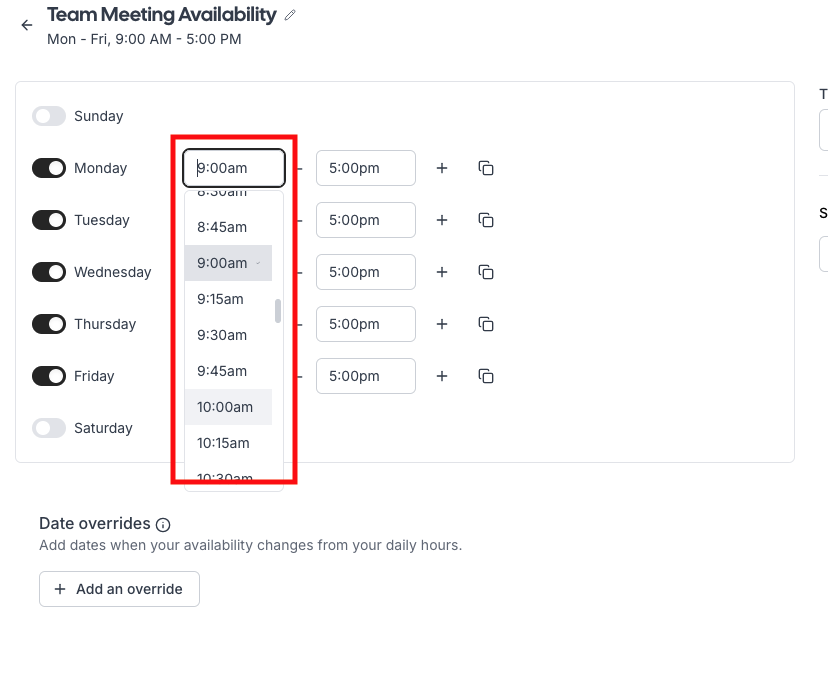Click the Add an override button
This screenshot has height=698, width=828.
[x=119, y=589]
